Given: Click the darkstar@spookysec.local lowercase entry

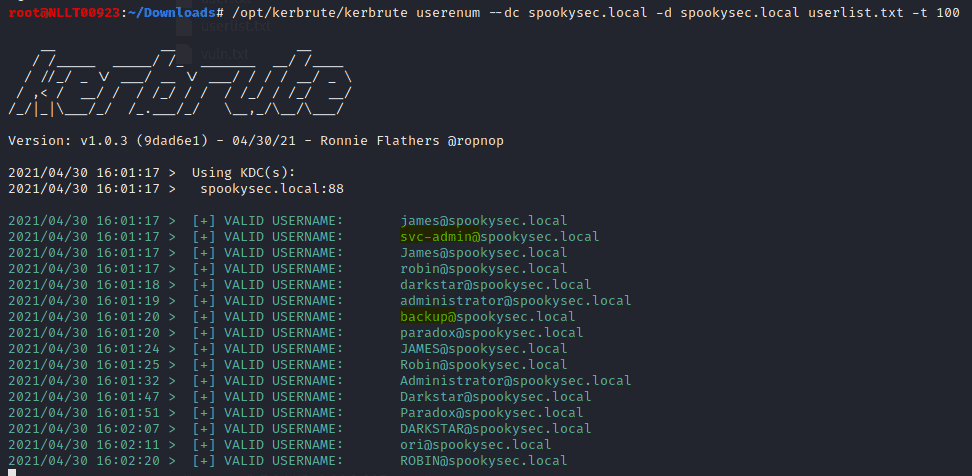Looking at the screenshot, I should (x=496, y=284).
